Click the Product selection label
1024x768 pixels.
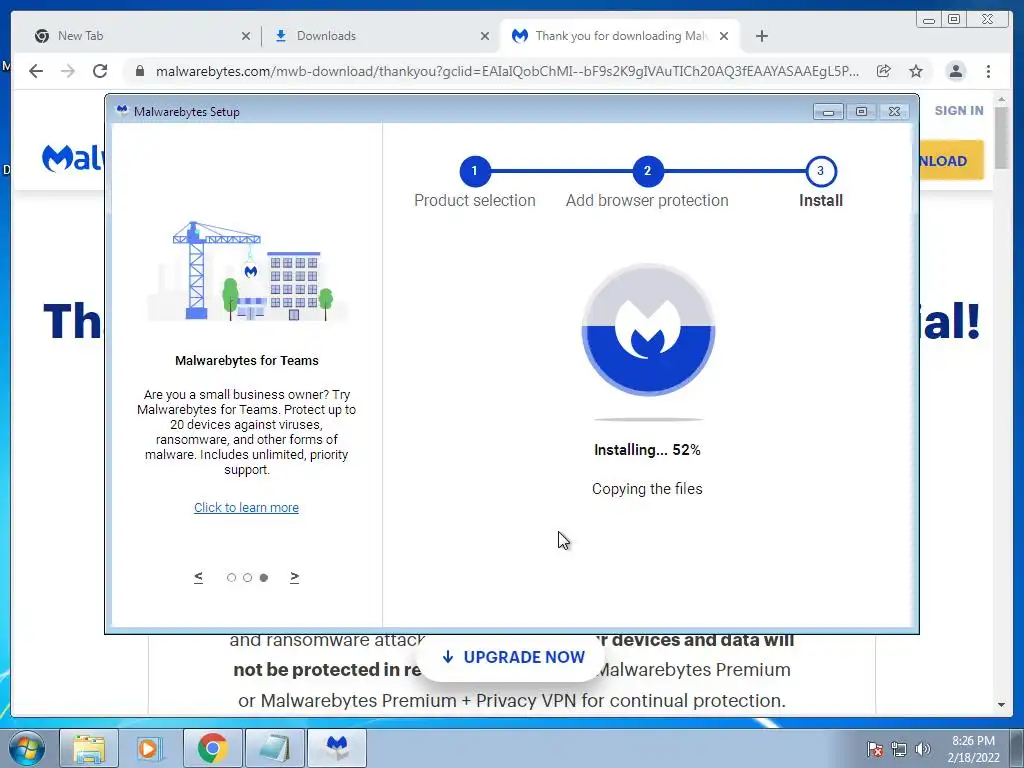click(x=475, y=200)
